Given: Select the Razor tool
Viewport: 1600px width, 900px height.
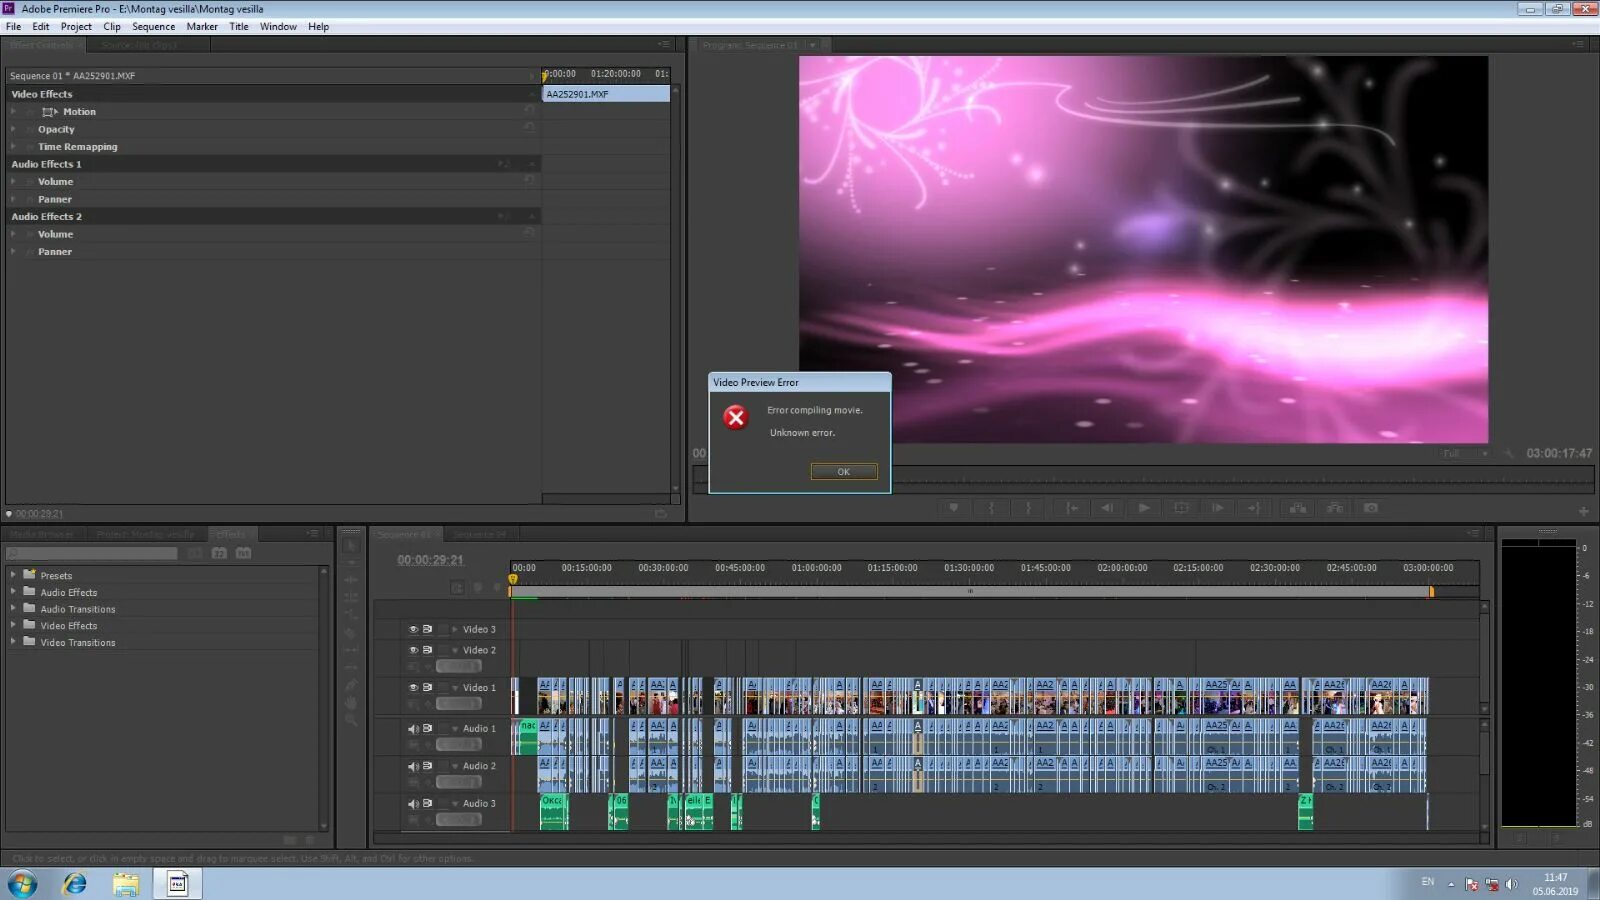Looking at the screenshot, I should pyautogui.click(x=351, y=632).
